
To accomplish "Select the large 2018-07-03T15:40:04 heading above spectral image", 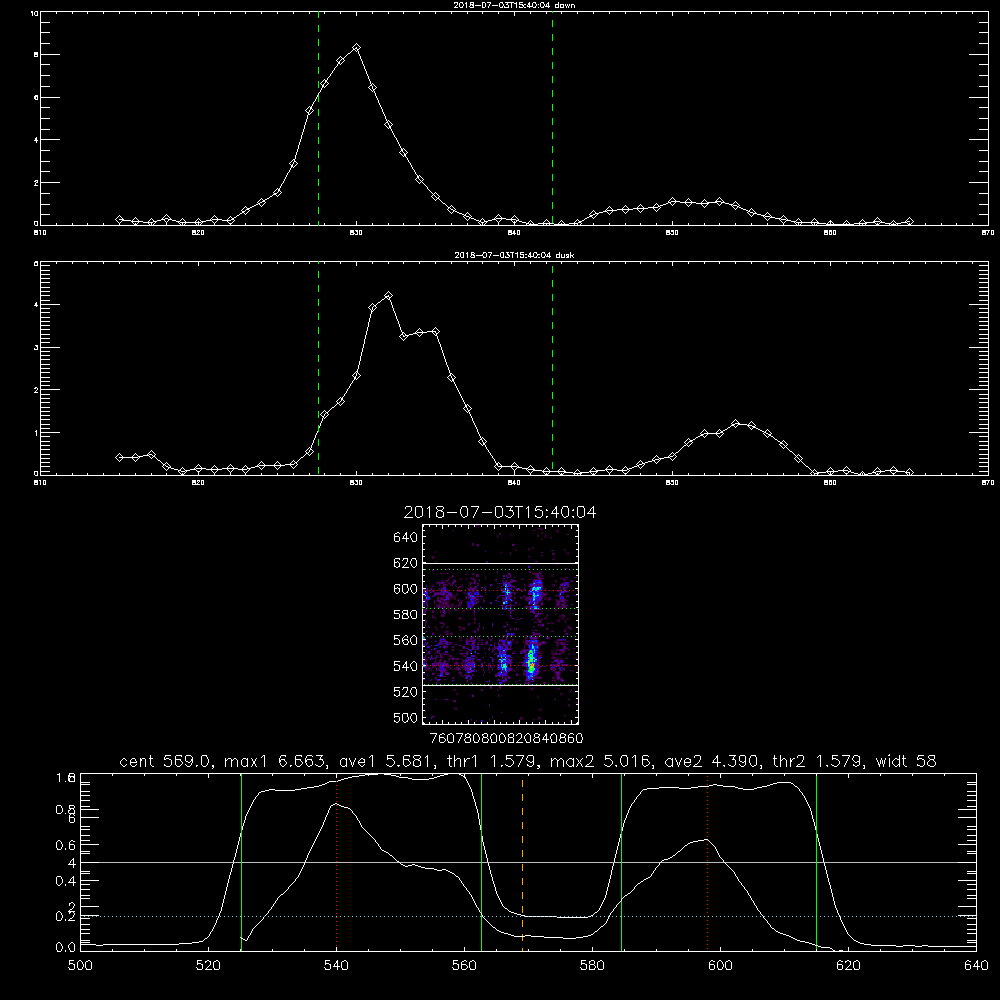I will pyautogui.click(x=500, y=512).
